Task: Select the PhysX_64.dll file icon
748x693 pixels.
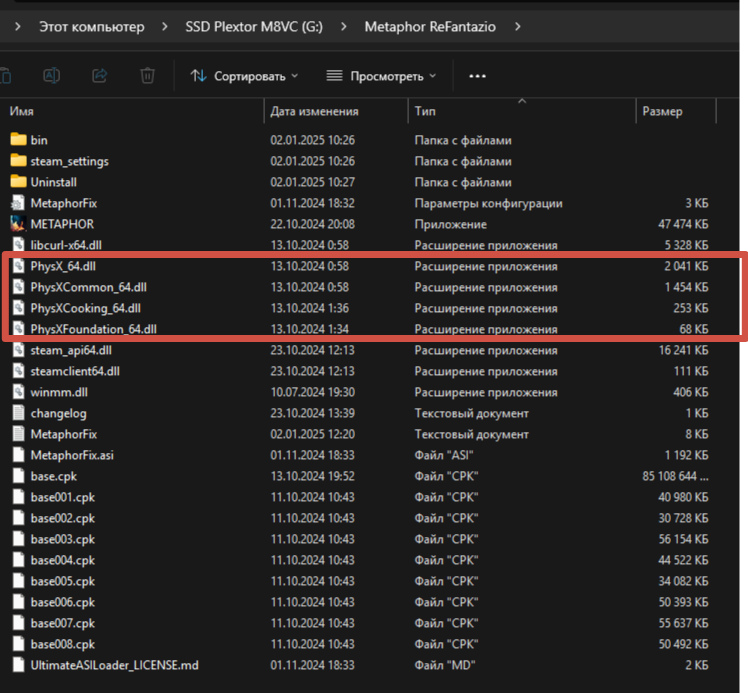Action: point(18,266)
